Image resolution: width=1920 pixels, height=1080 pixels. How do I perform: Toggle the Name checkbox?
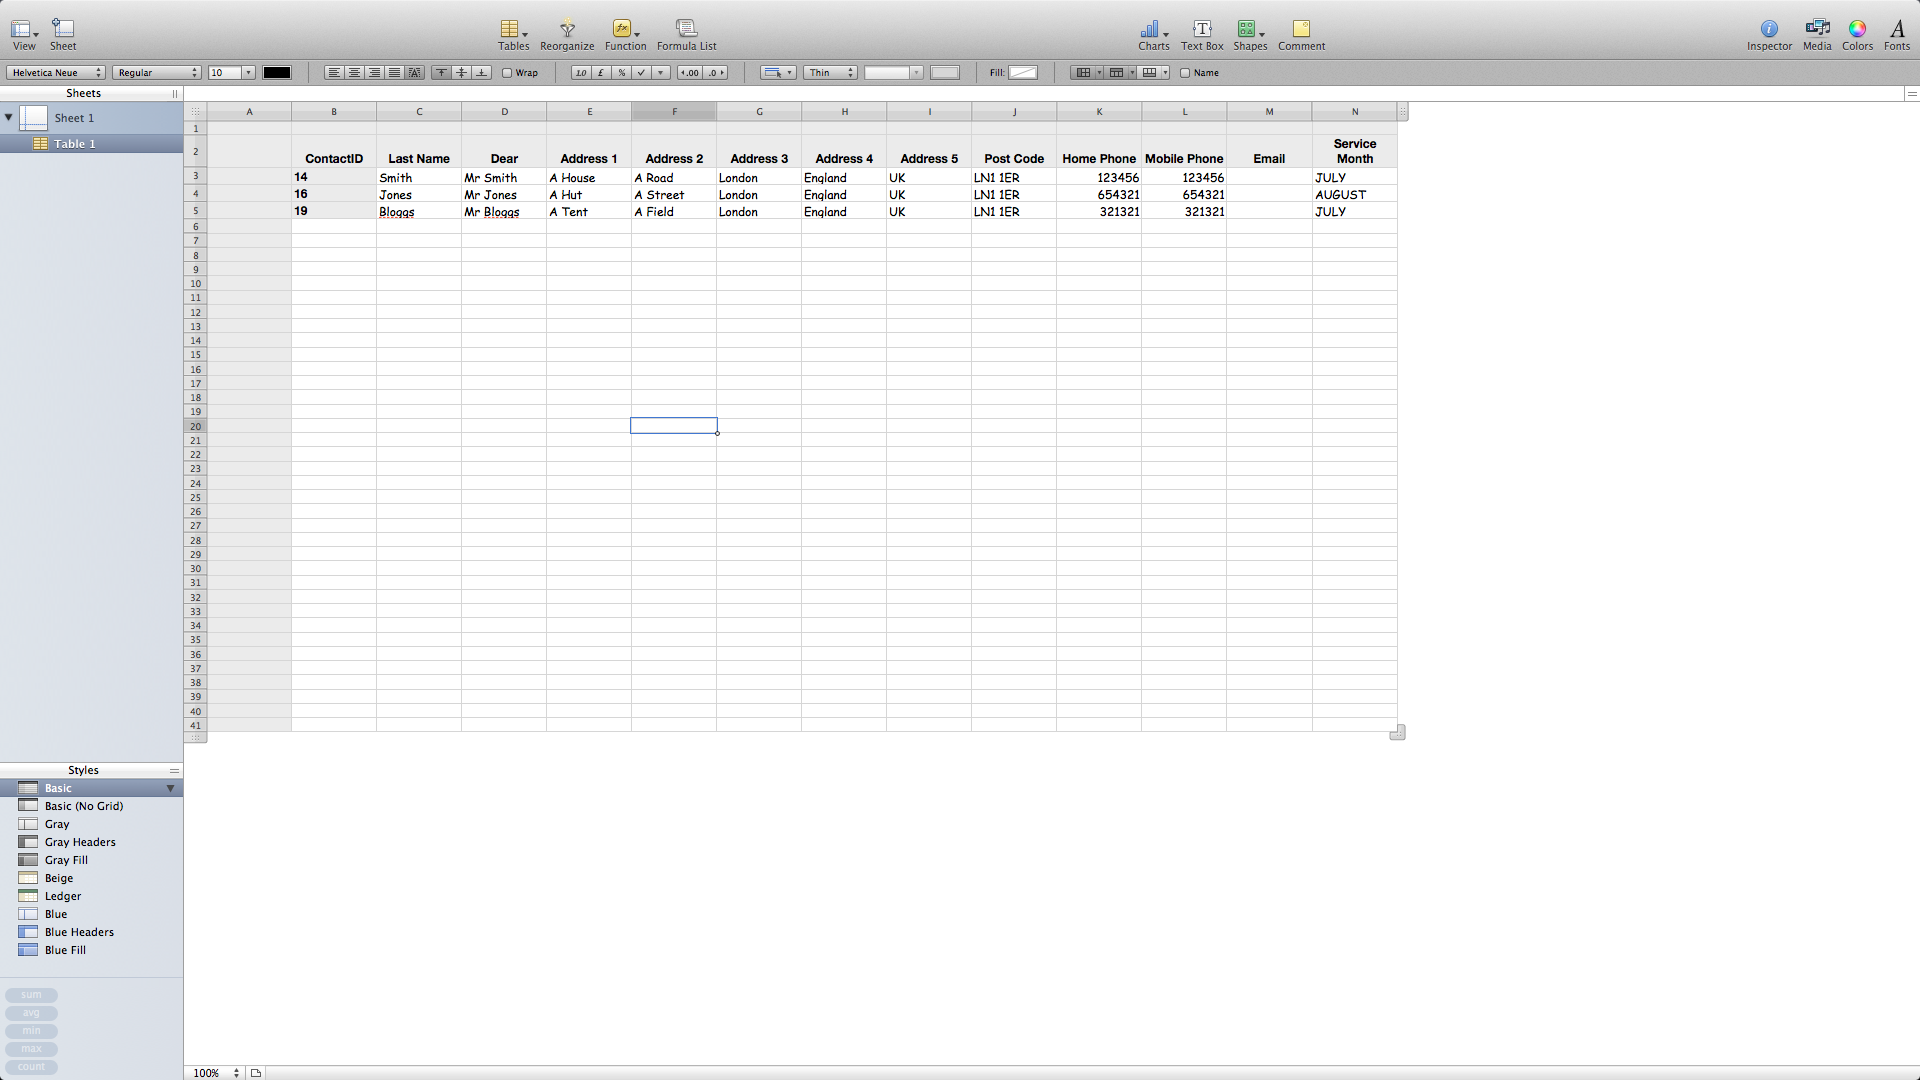pos(1185,73)
